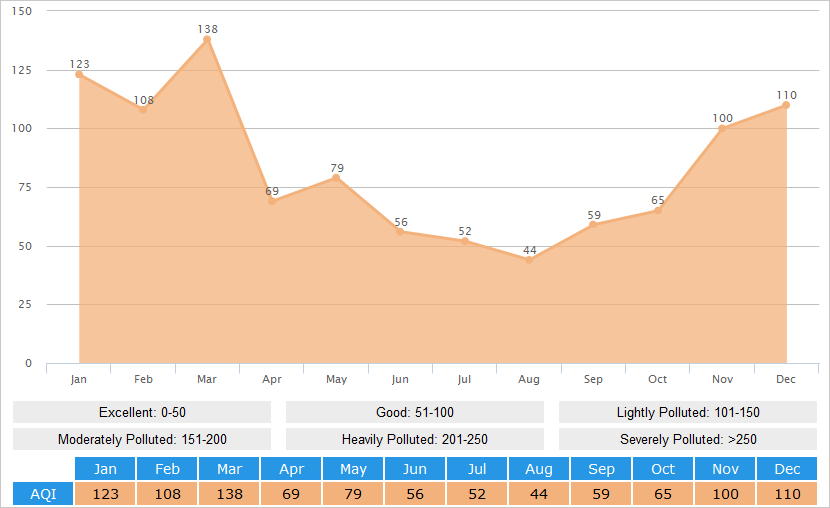830x508 pixels.
Task: Select the 'Severely Polluted: >250' legend box
Action: (688, 439)
